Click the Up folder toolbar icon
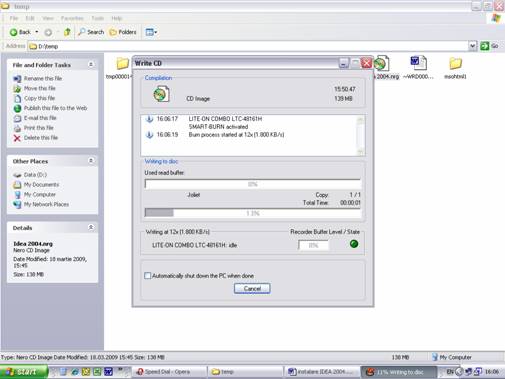This screenshot has width=505, height=379. pyautogui.click(x=67, y=32)
